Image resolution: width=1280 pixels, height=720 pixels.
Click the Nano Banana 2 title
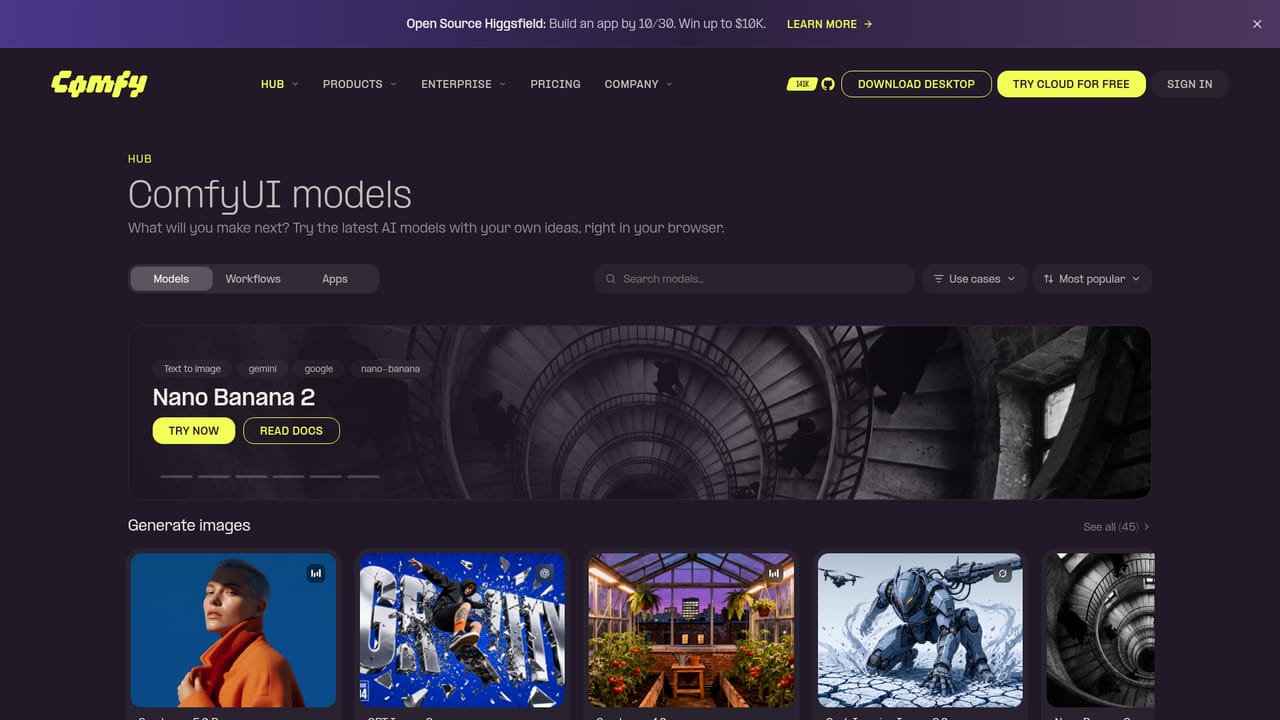(234, 397)
